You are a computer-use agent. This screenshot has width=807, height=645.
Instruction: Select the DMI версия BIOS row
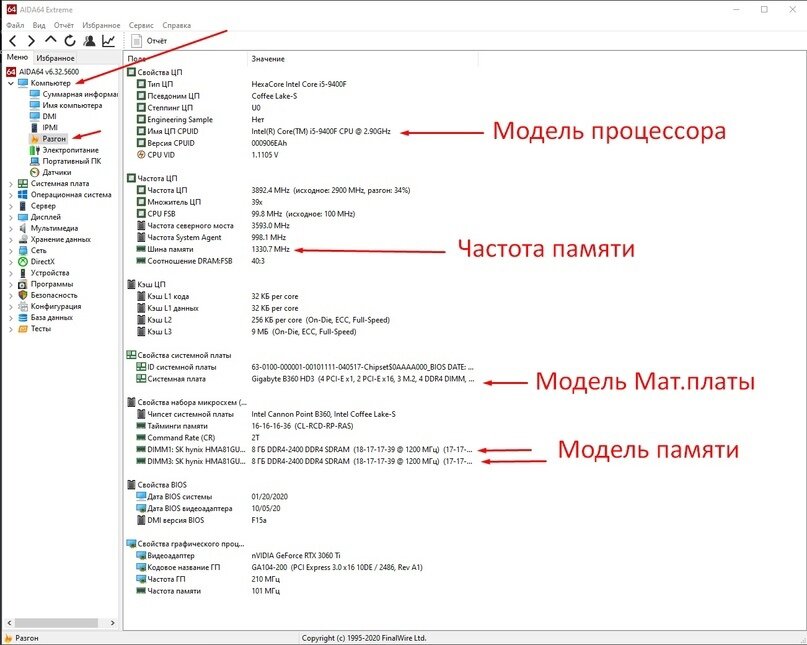(x=299, y=520)
